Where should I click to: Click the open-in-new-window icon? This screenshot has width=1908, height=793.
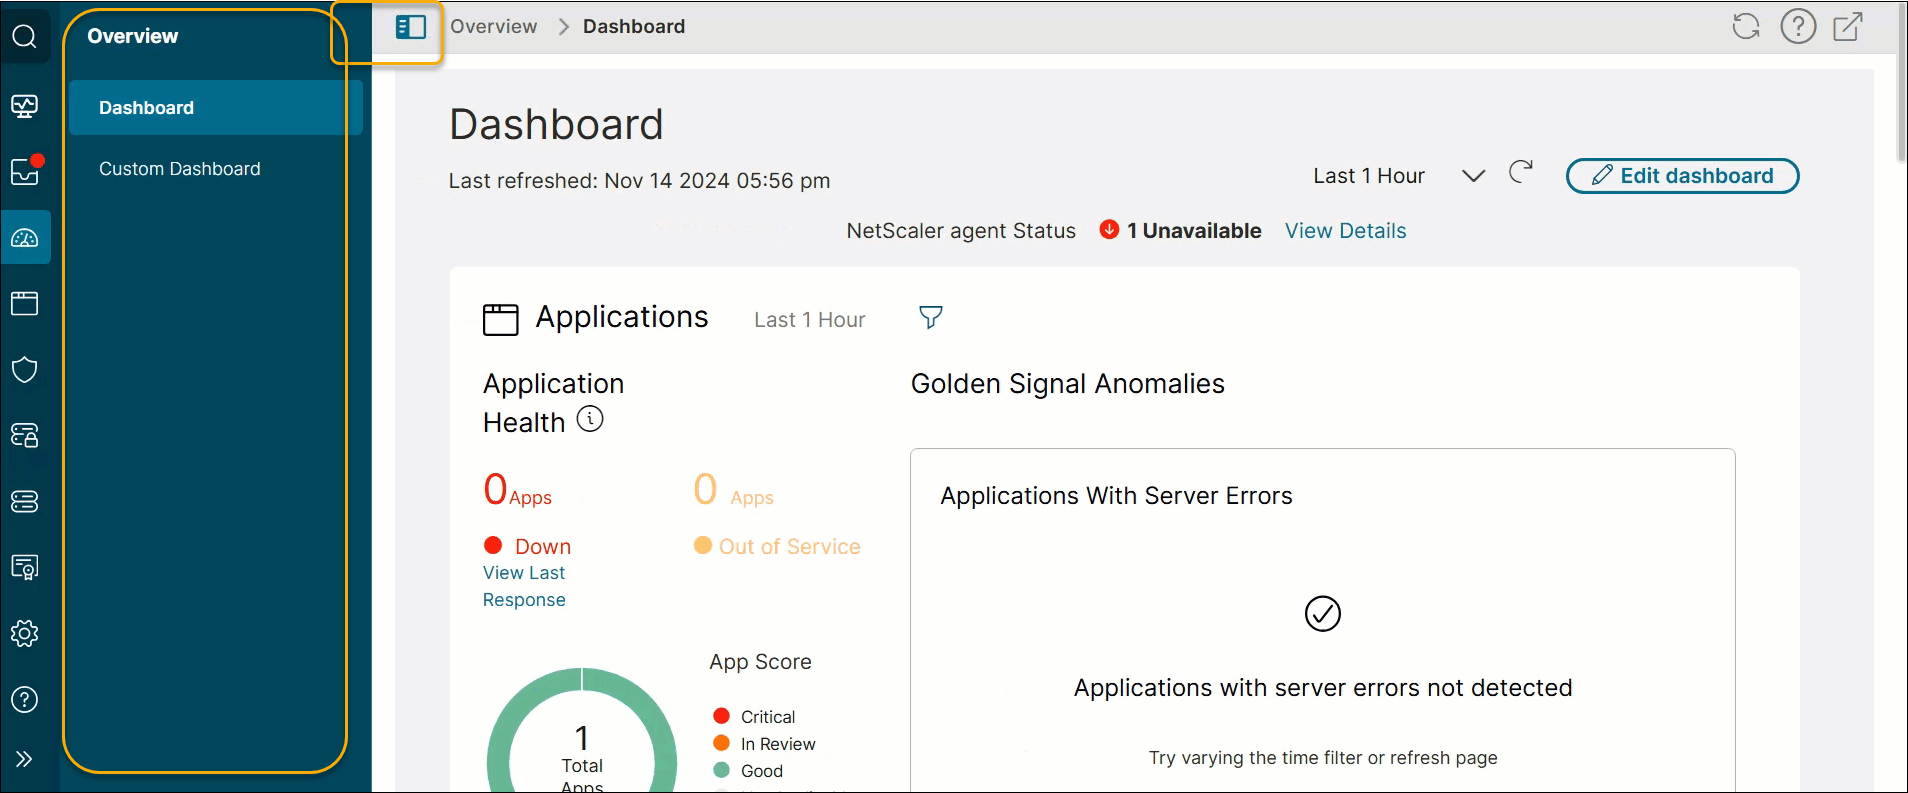(x=1848, y=27)
